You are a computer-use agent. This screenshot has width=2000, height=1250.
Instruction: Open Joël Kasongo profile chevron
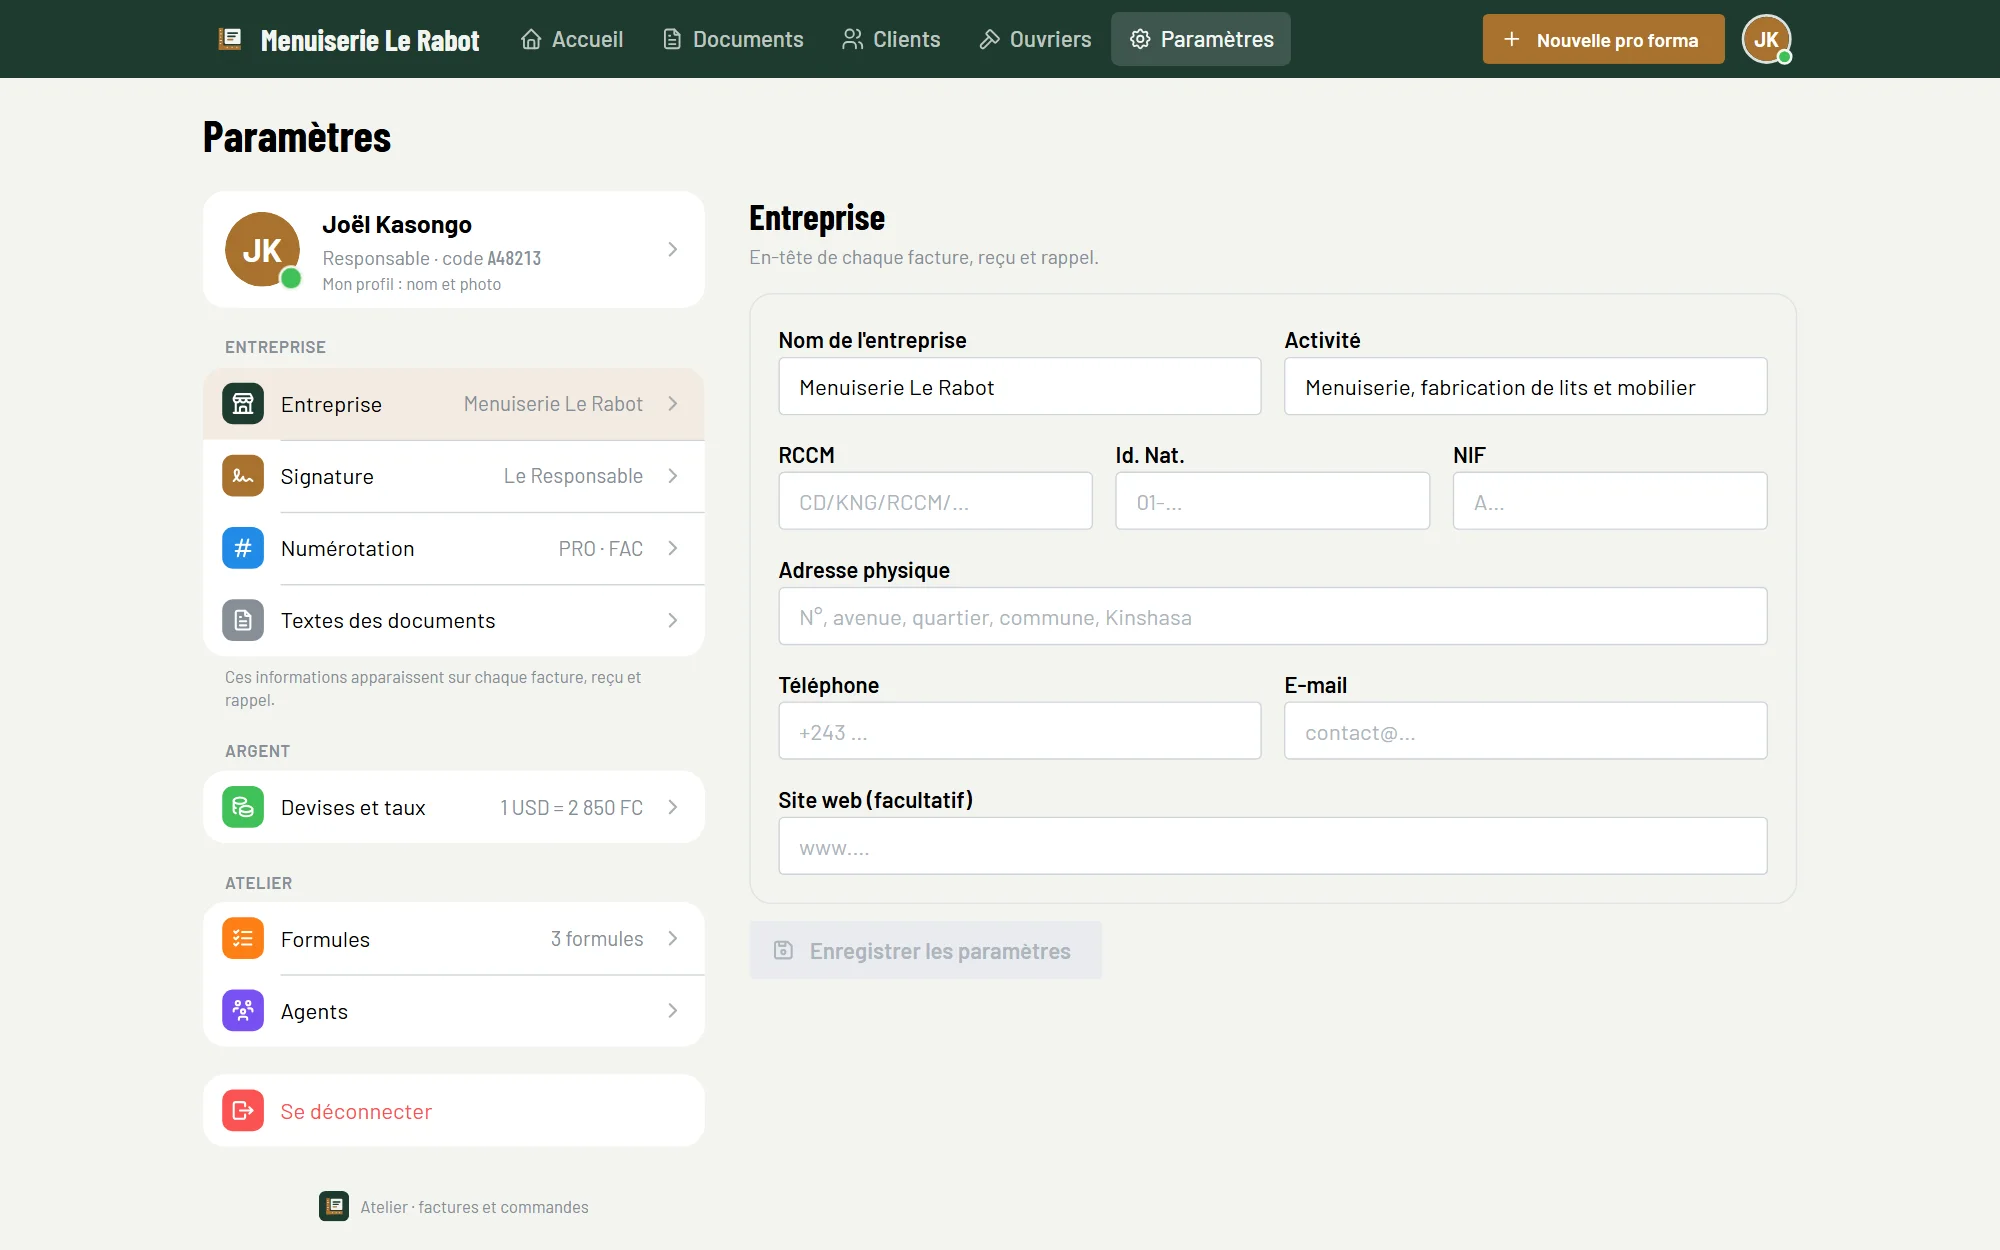673,249
